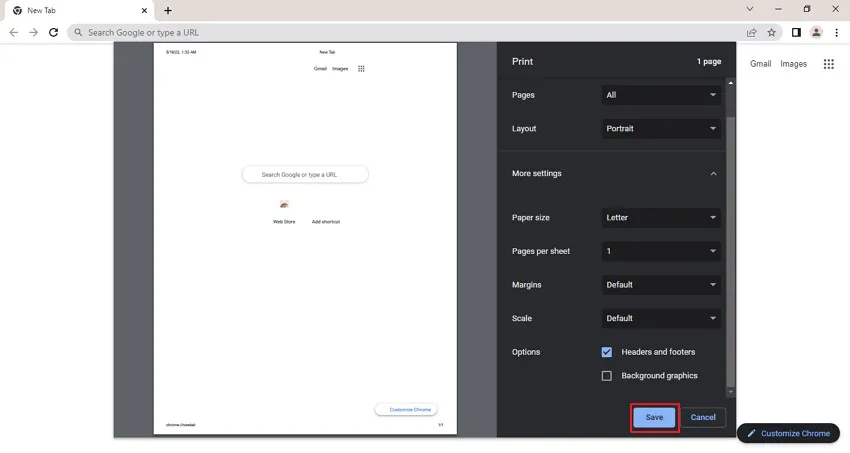Click the Customize Chrome button
Image resolution: width=850 pixels, height=453 pixels.
(x=788, y=433)
